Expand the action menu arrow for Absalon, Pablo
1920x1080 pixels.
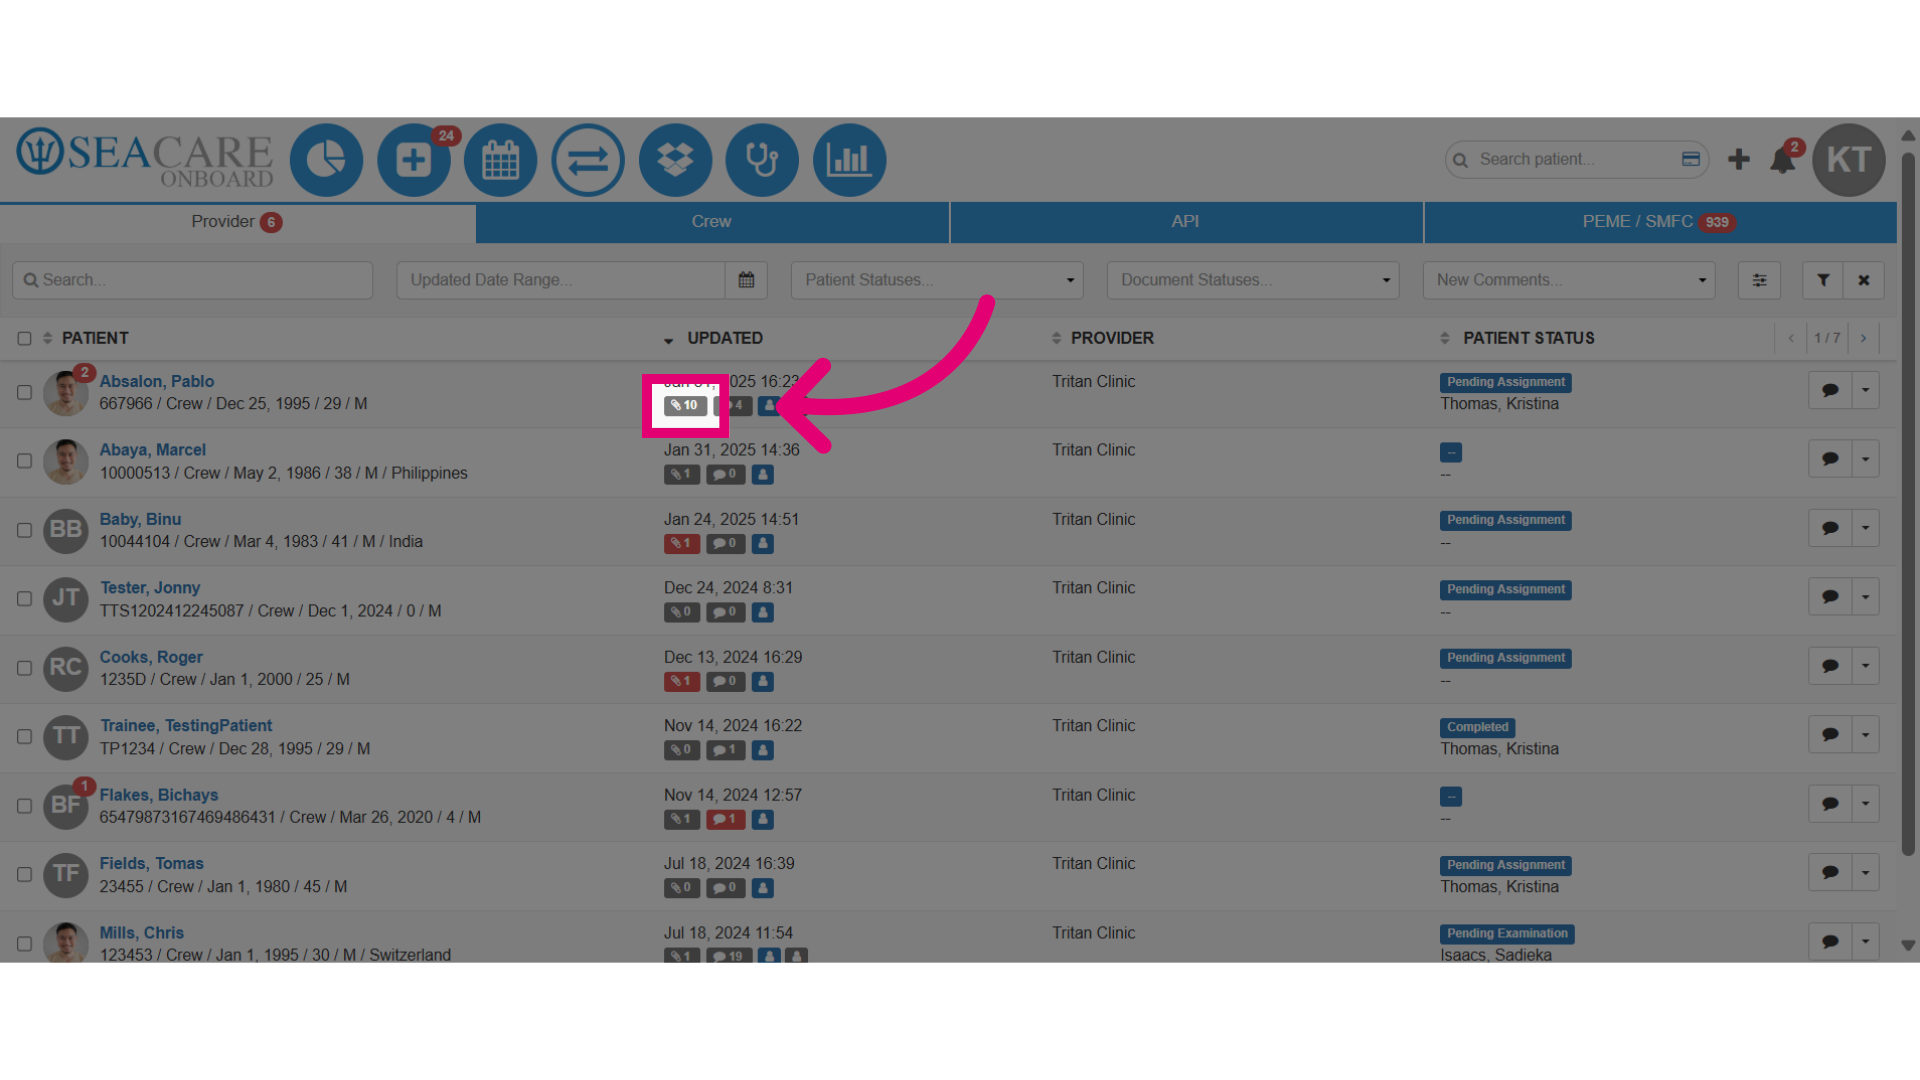[1866, 390]
